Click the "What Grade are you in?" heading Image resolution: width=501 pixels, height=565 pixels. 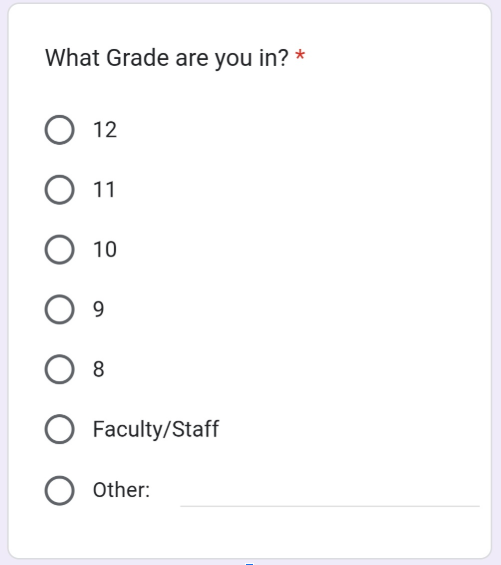167,58
